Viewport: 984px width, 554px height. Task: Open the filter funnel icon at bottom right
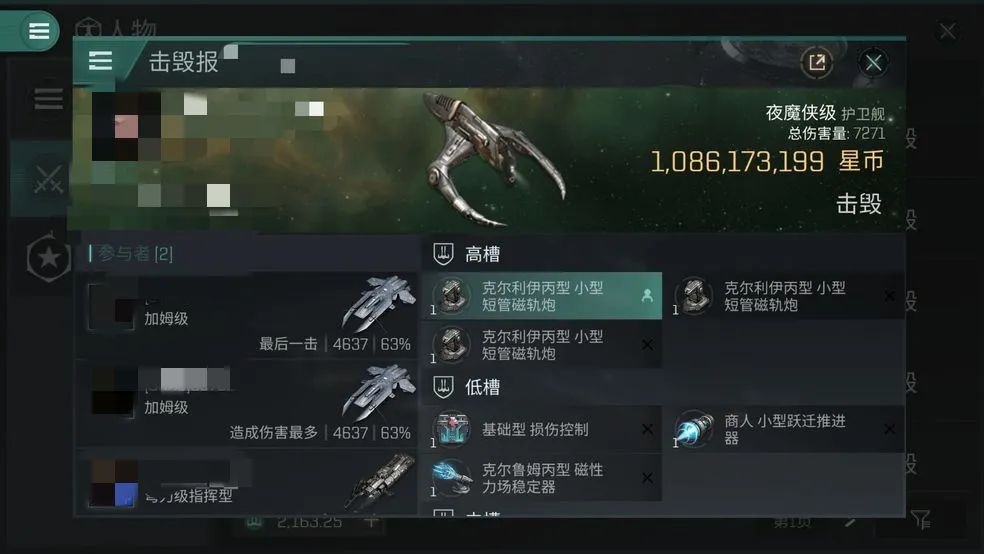921,519
